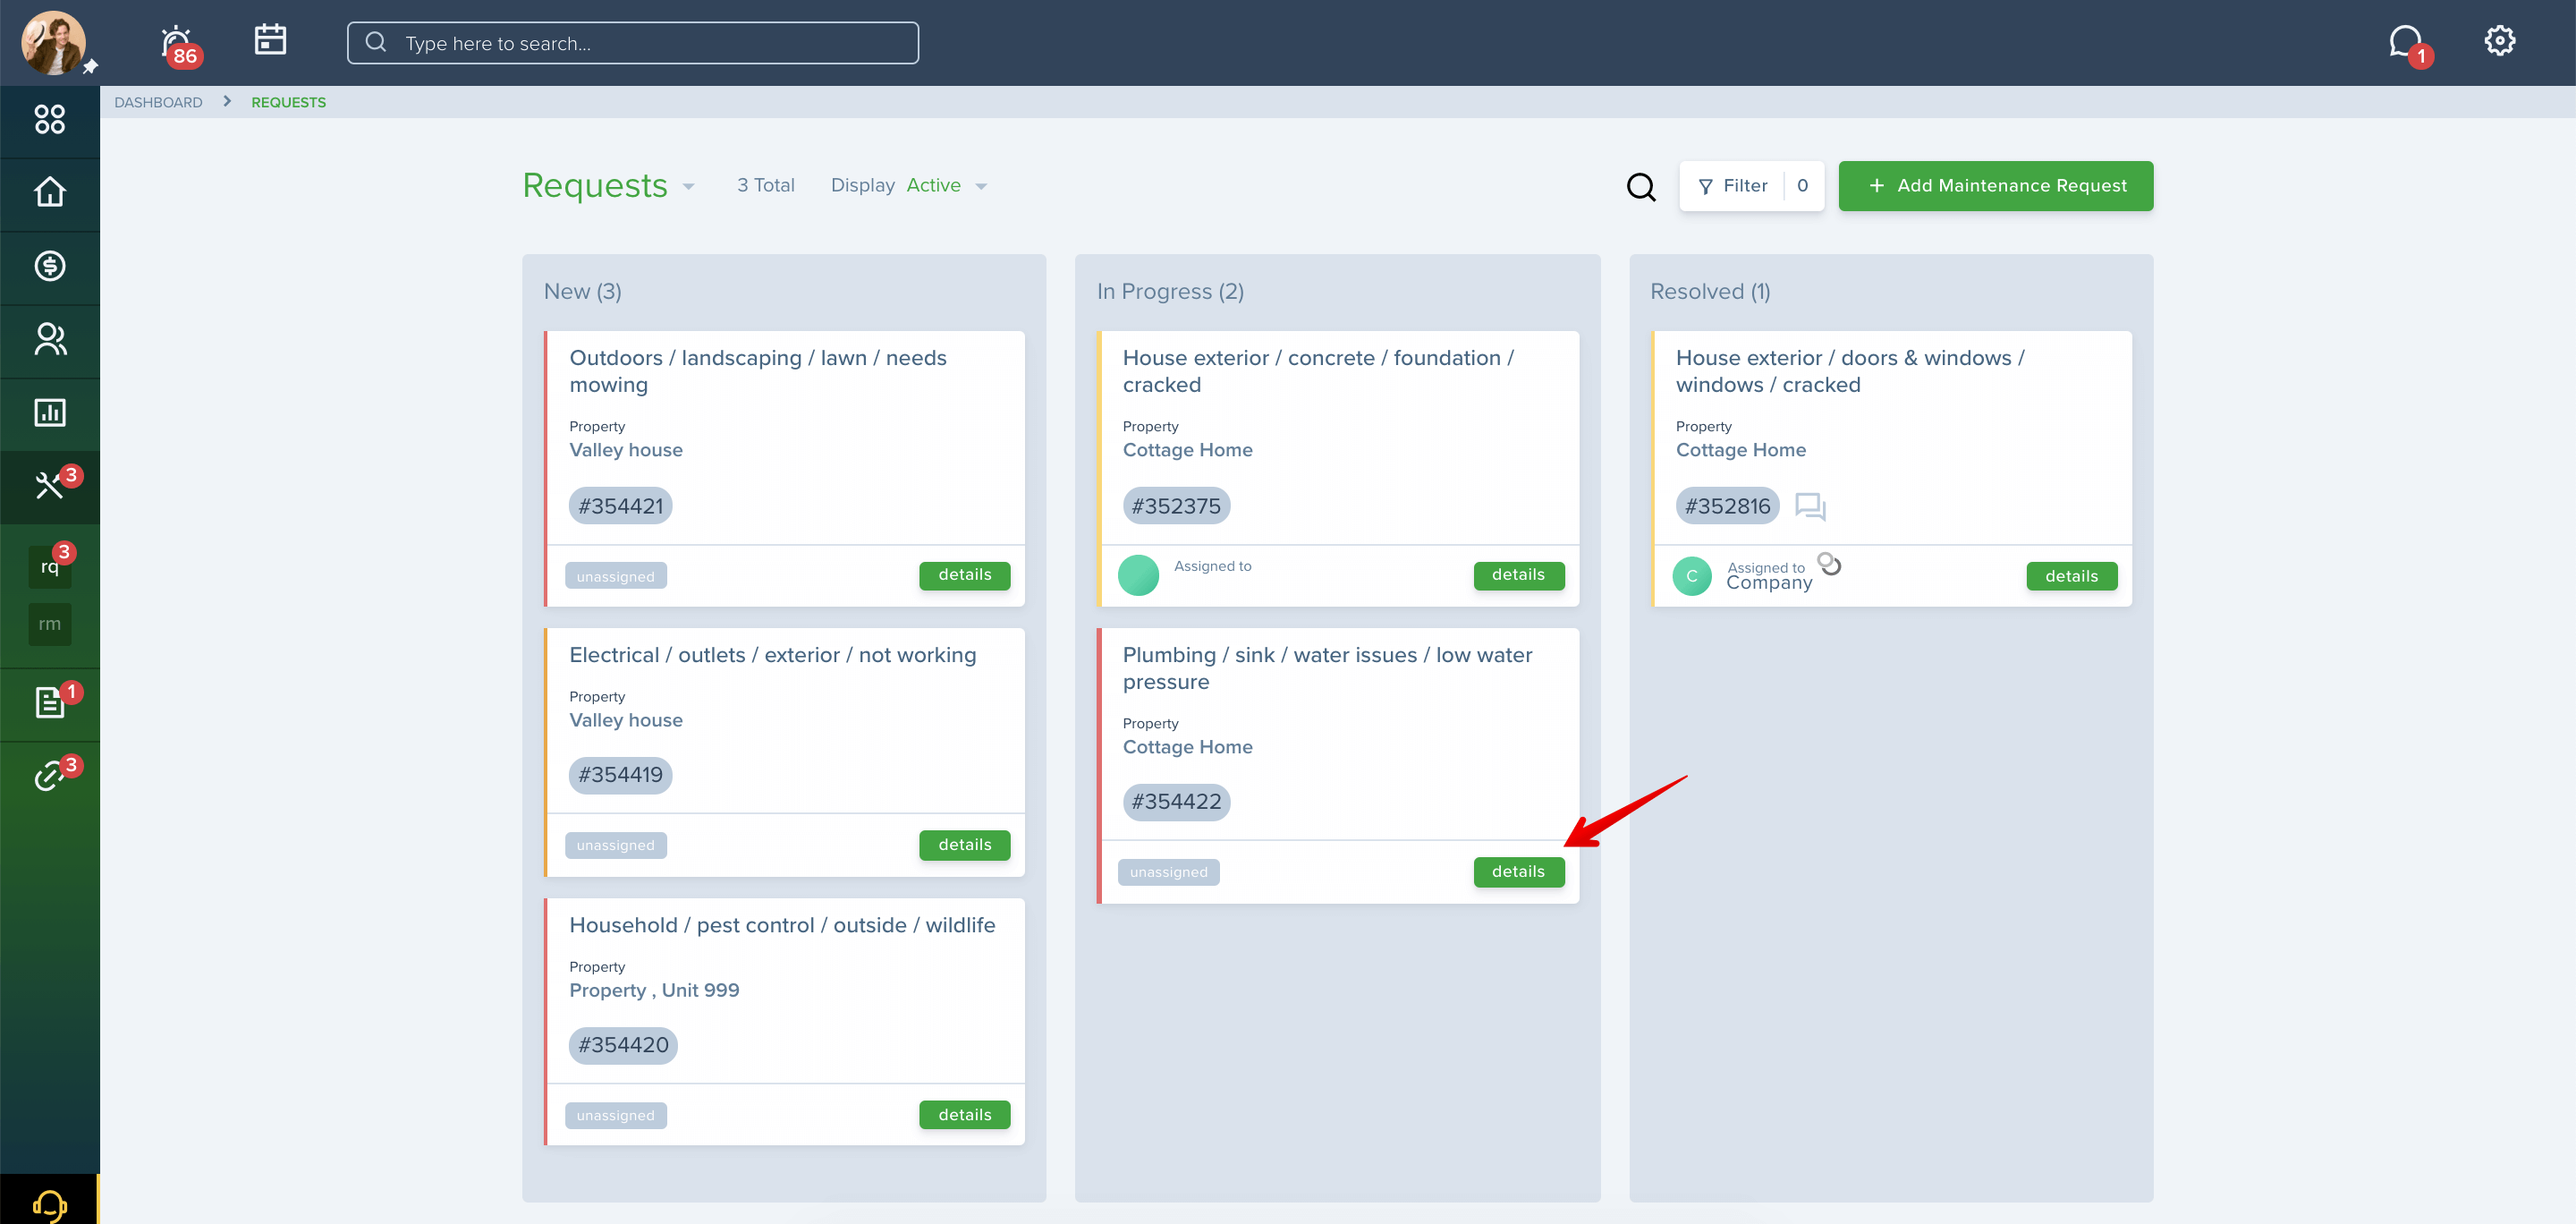
Task: Click the 'New (3)' column header
Action: coord(582,292)
